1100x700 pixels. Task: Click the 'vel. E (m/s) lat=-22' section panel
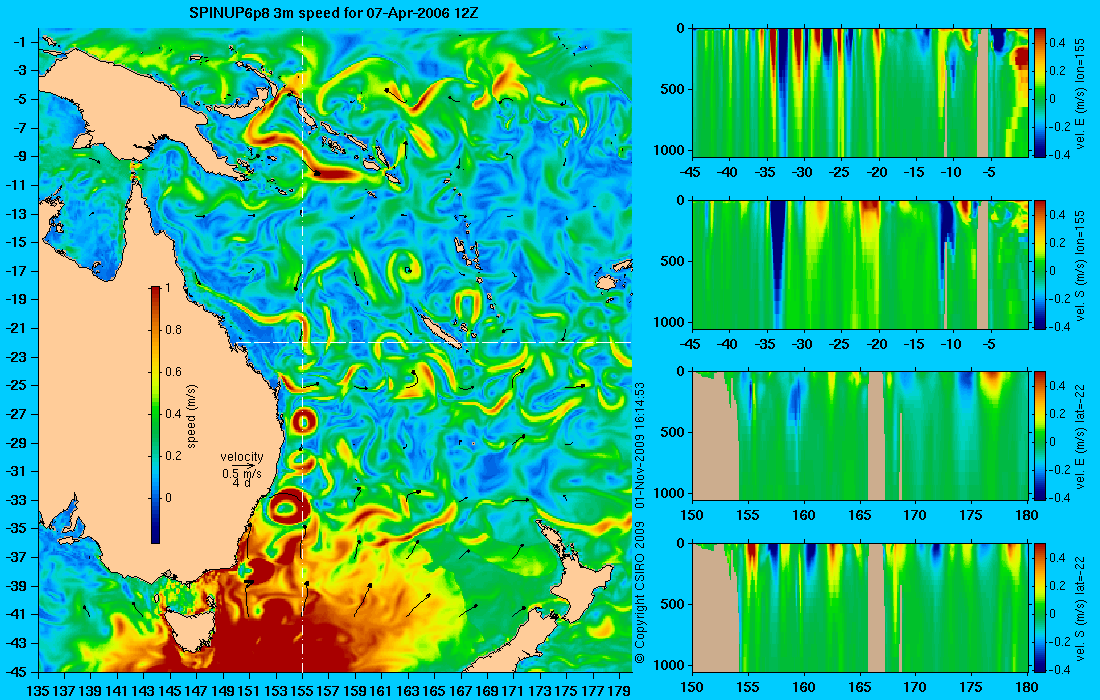pyautogui.click(x=861, y=436)
